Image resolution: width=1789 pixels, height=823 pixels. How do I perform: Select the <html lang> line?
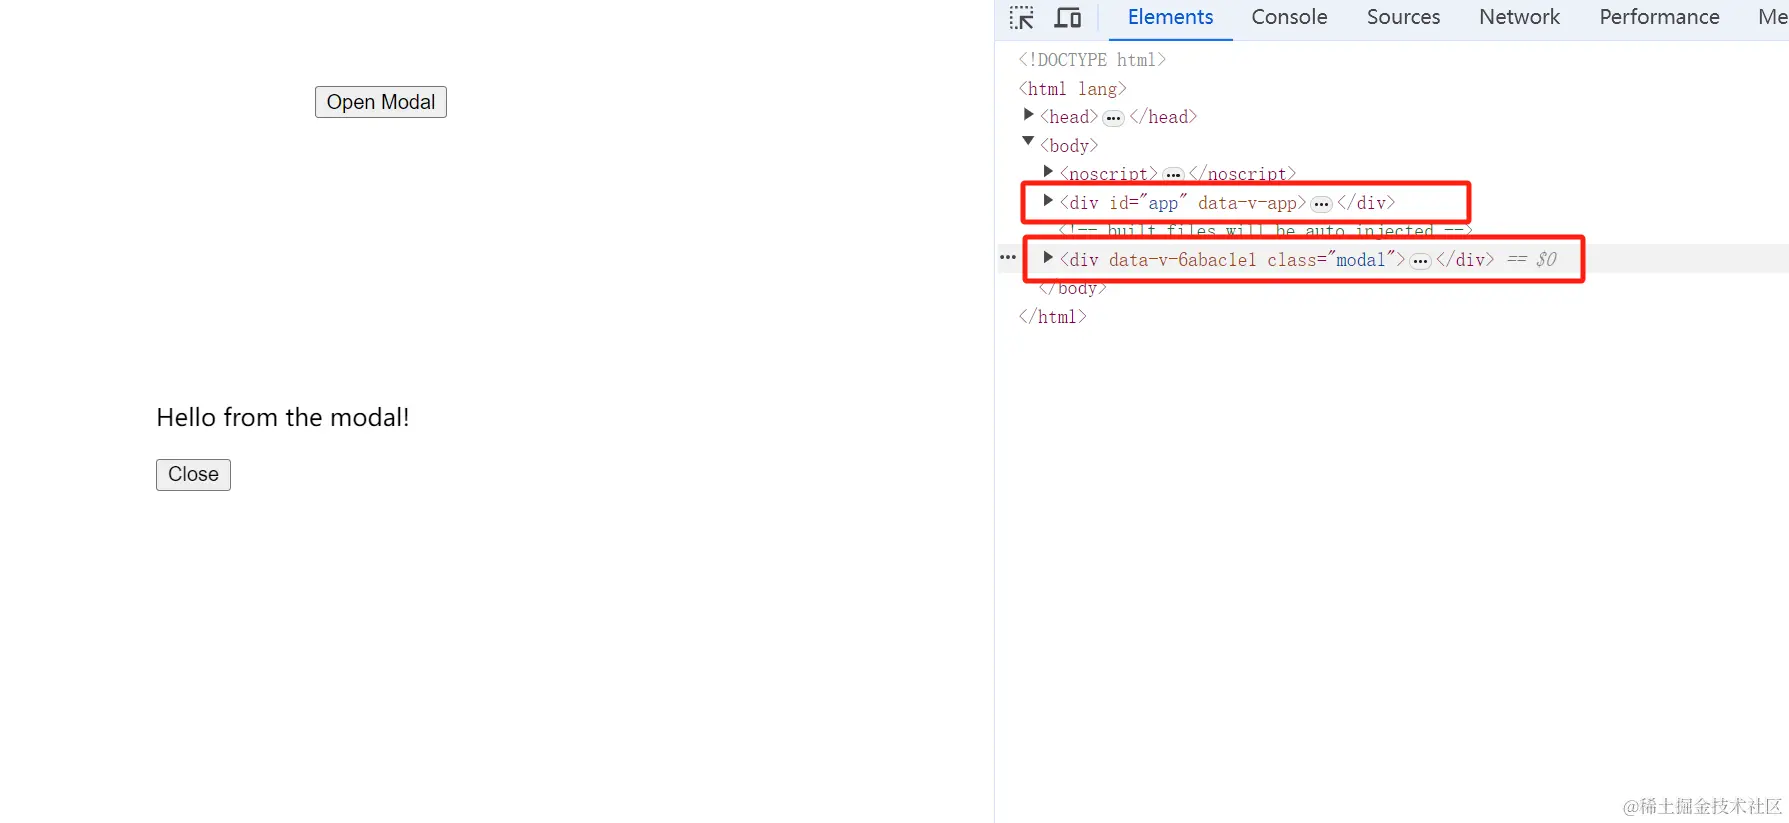pyautogui.click(x=1072, y=89)
